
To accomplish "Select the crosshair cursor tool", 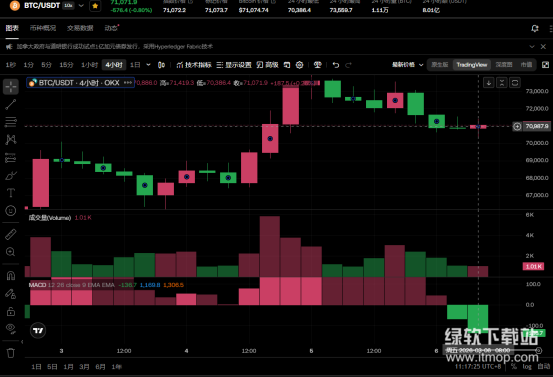I will (x=11, y=87).
